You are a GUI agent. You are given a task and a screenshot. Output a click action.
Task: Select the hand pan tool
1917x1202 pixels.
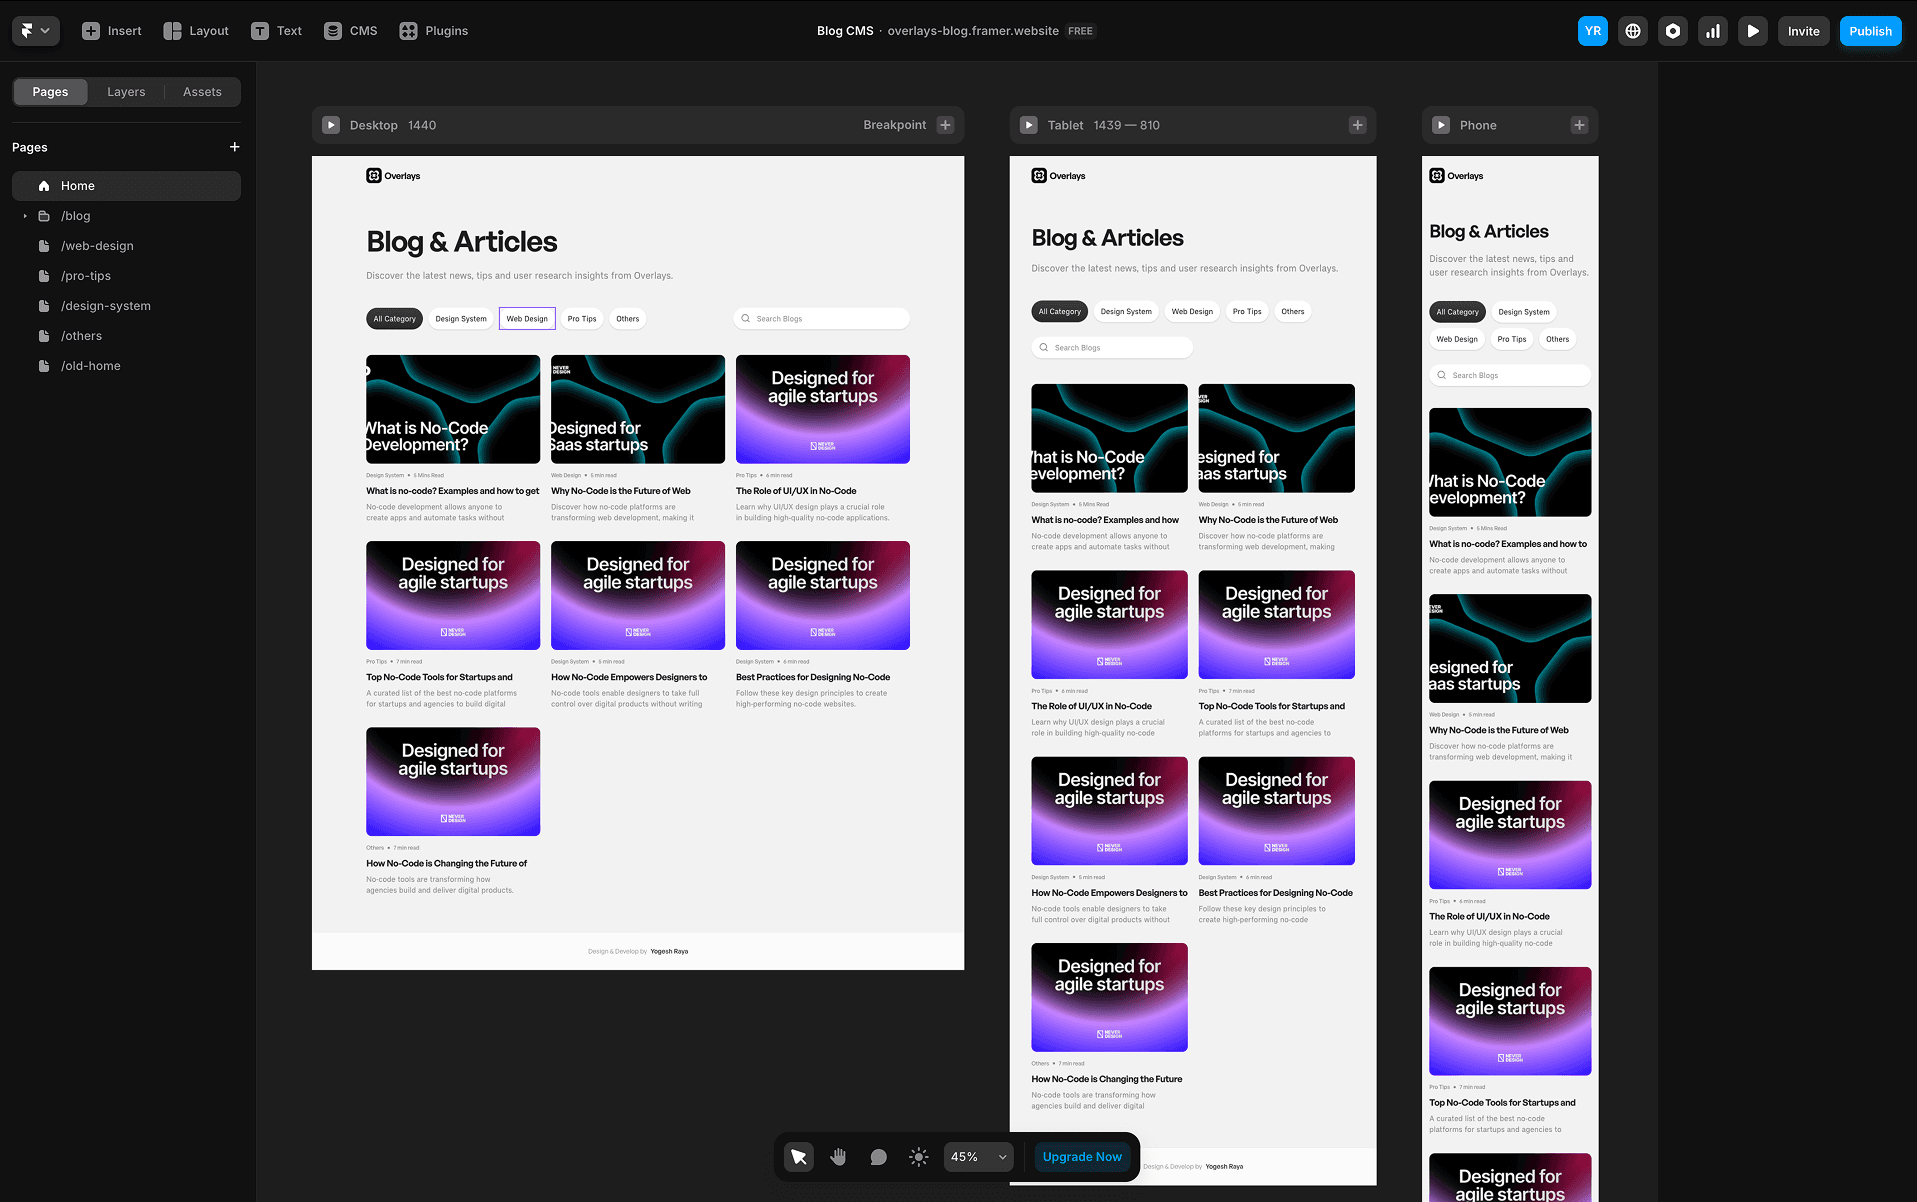[838, 1157]
